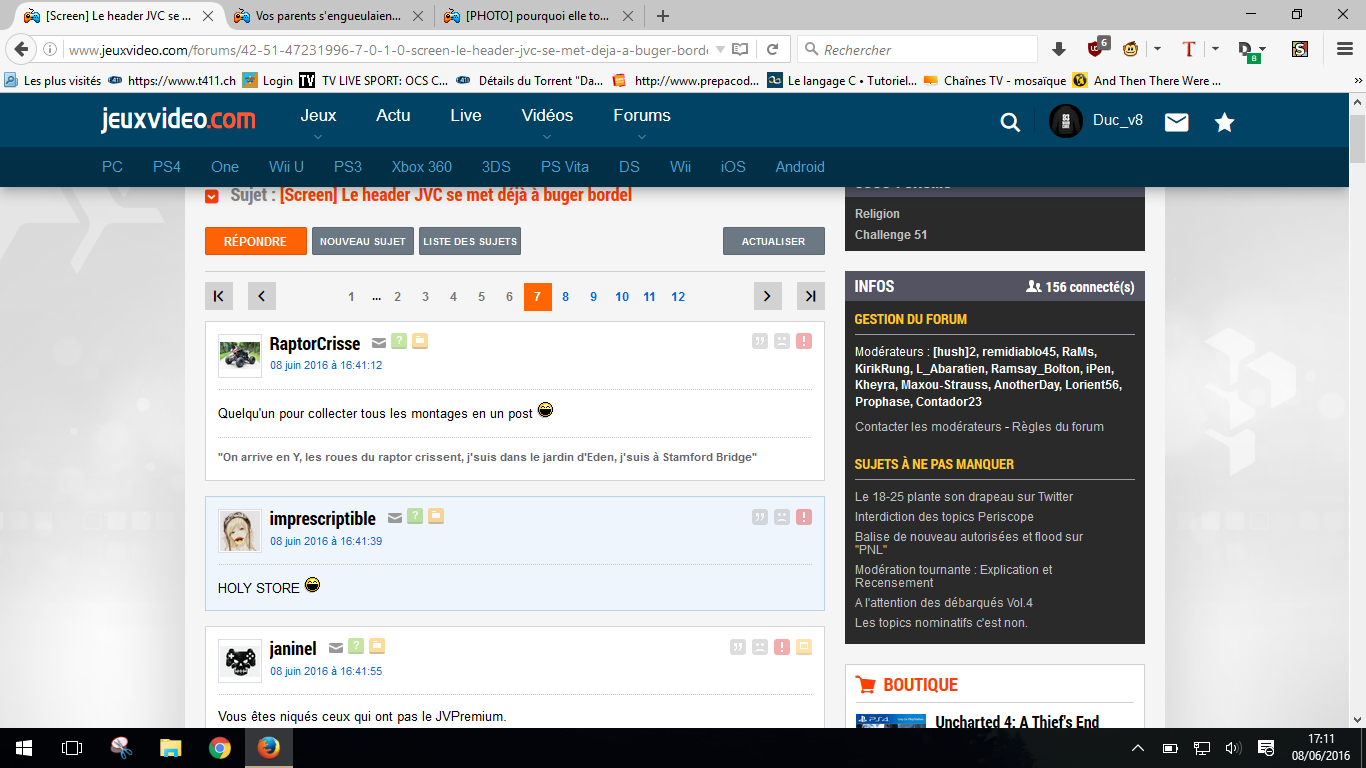
Task: Click colorful S extension icon
Action: pos(1300,49)
